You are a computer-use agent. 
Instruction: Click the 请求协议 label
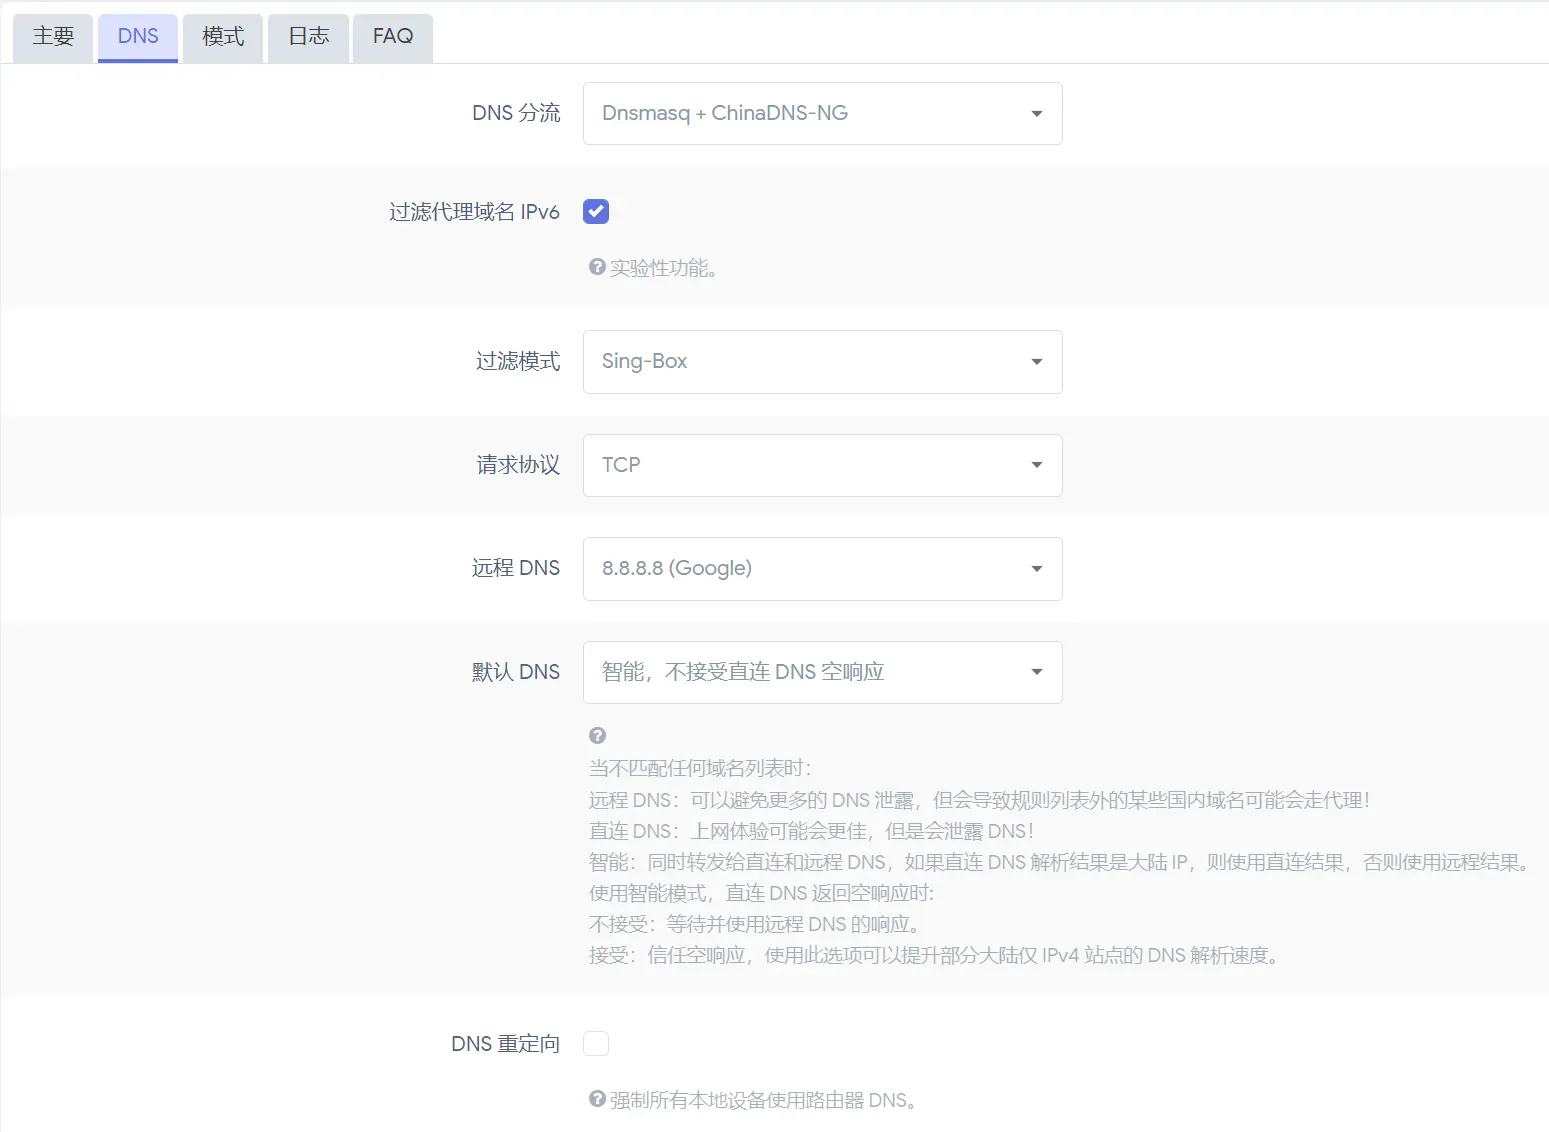coord(518,465)
